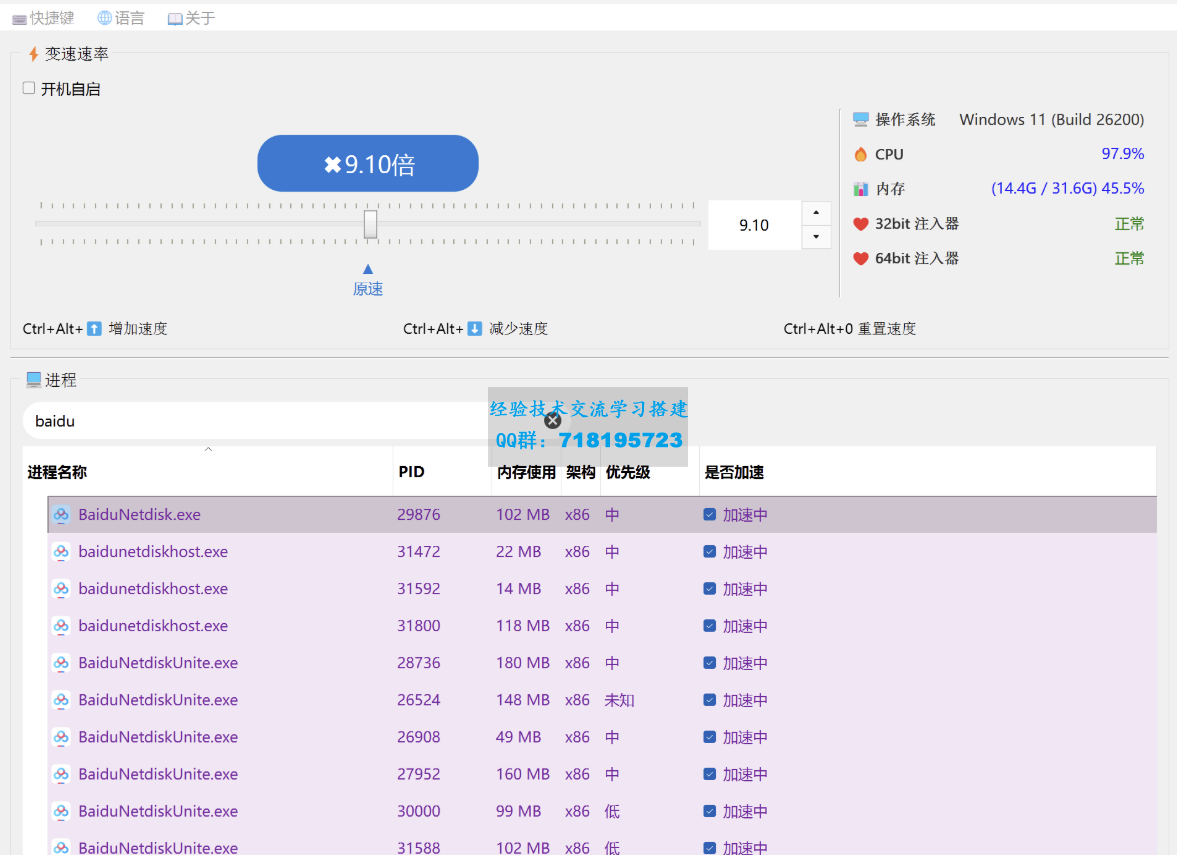Enable the 开机自启 startup checkbox
This screenshot has height=855, width=1177.
(x=29, y=88)
